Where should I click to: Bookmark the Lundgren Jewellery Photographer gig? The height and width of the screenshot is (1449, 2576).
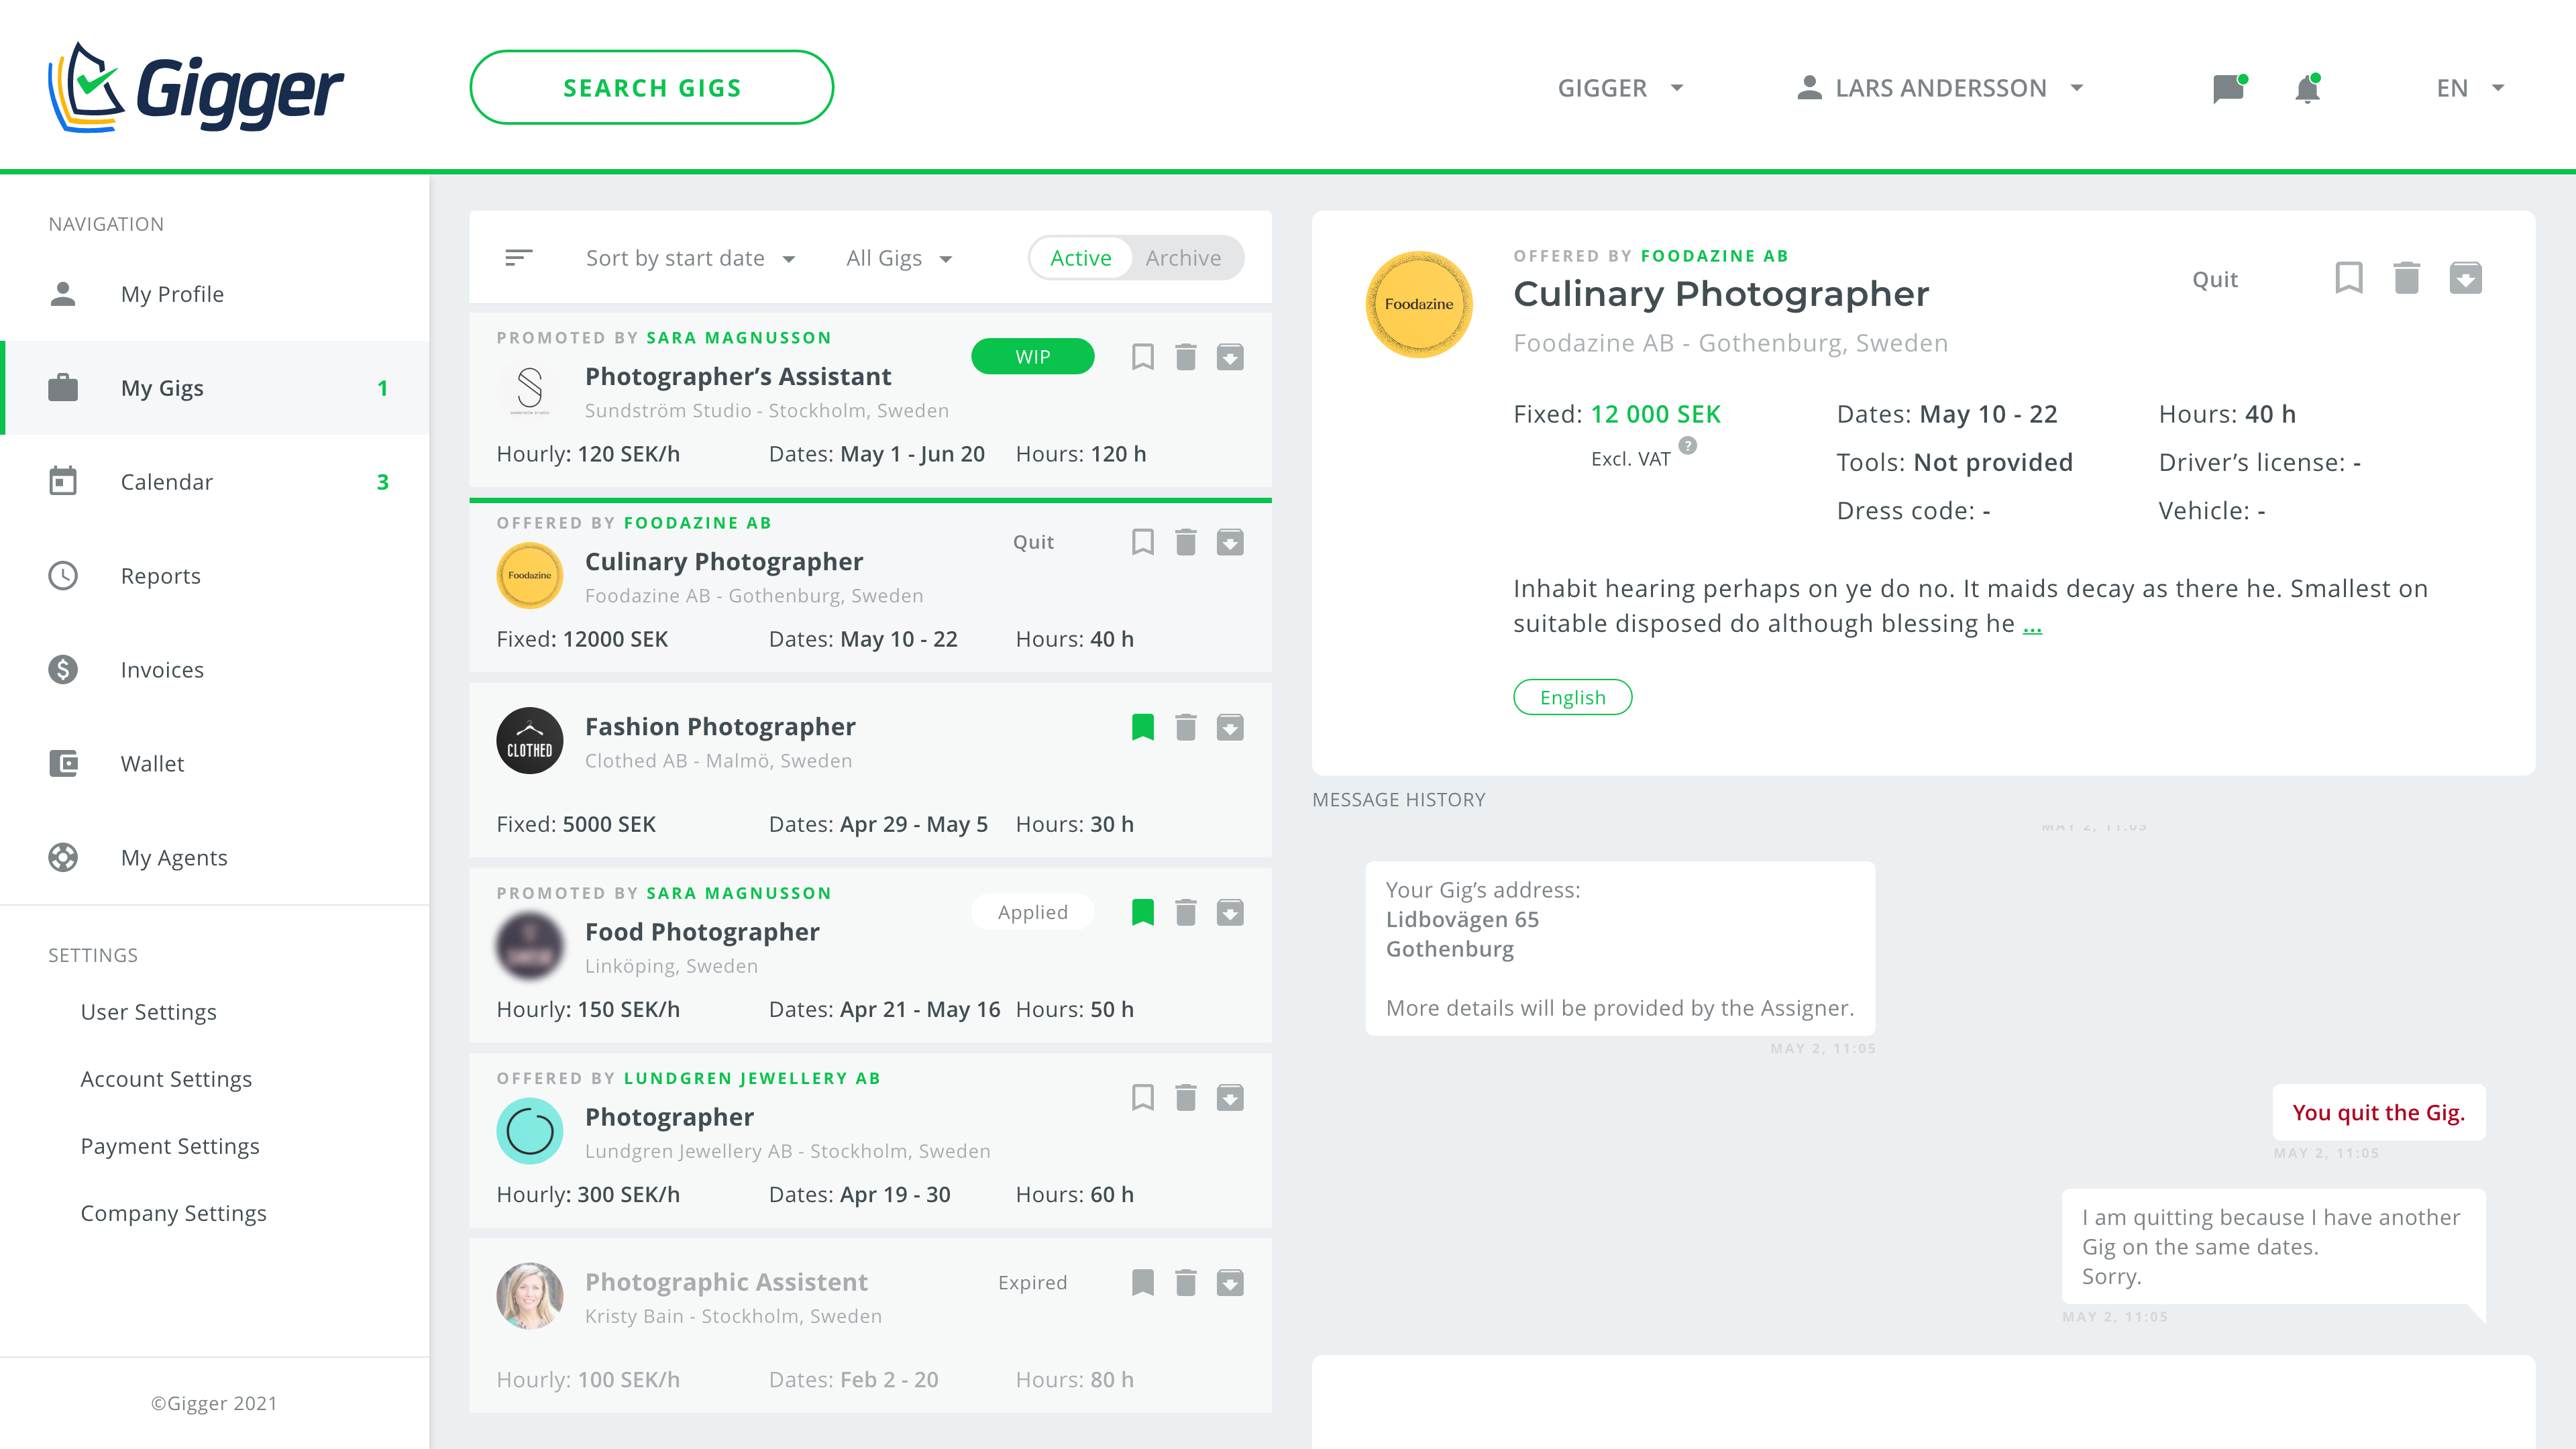pyautogui.click(x=1142, y=1097)
